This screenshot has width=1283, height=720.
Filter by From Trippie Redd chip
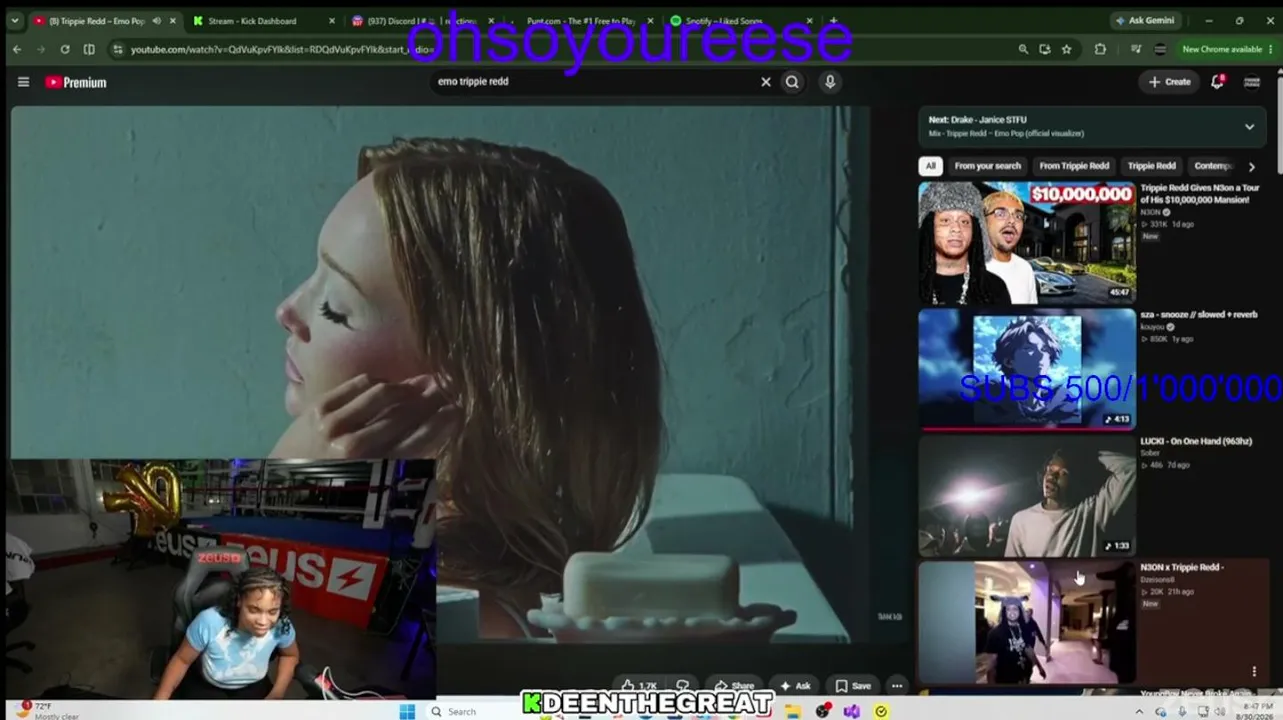(x=1074, y=166)
